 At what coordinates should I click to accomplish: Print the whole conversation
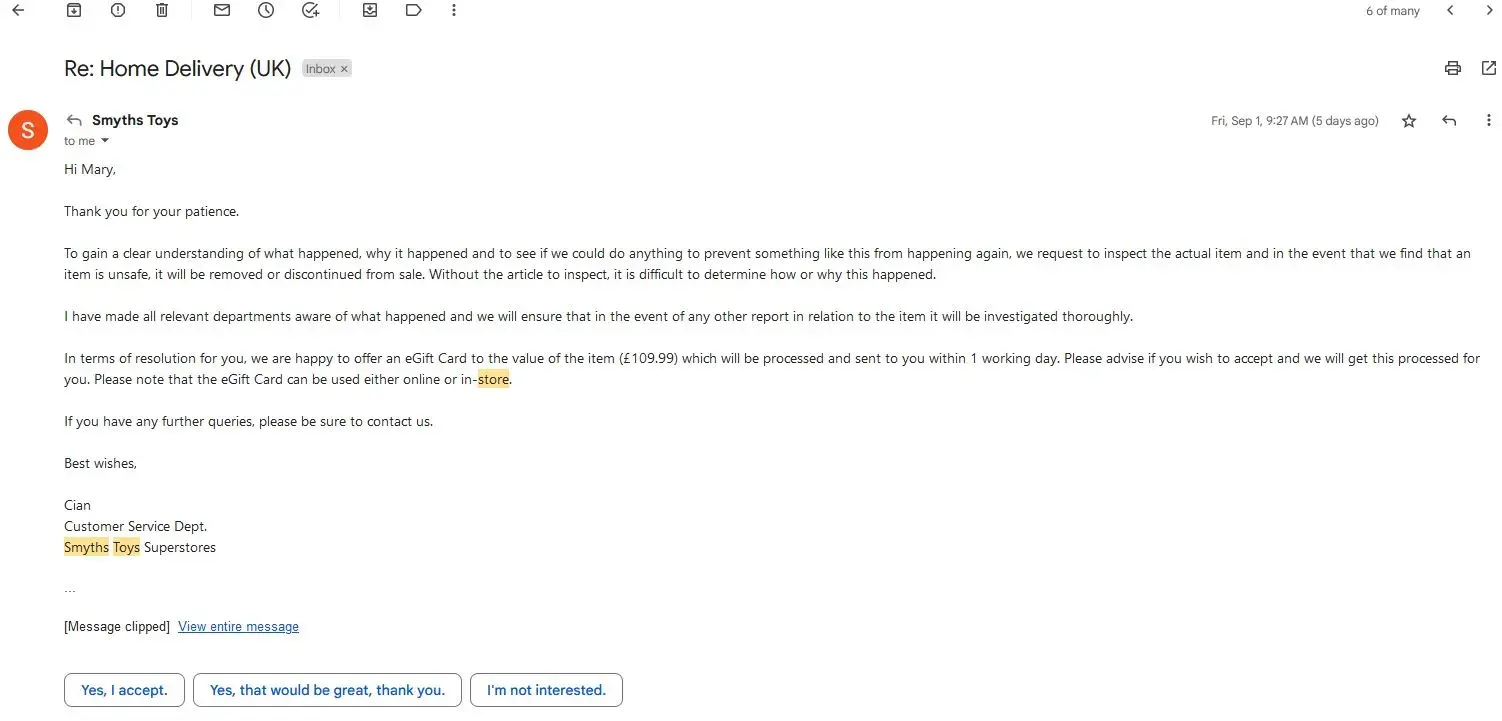tap(1452, 68)
